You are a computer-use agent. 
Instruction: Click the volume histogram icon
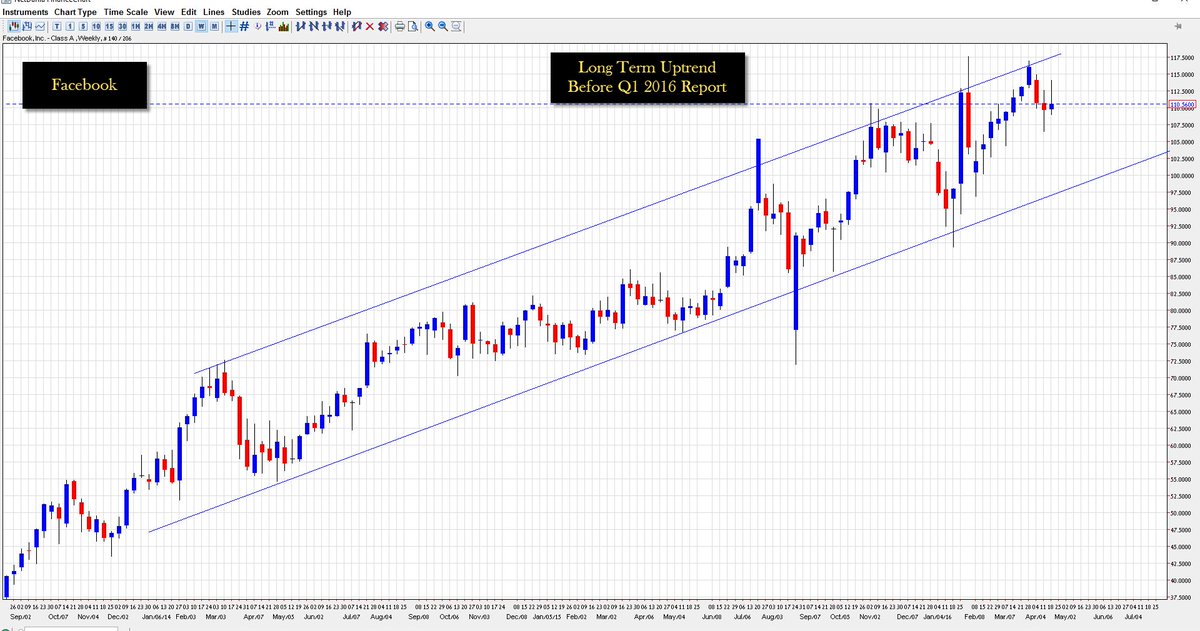[284, 26]
